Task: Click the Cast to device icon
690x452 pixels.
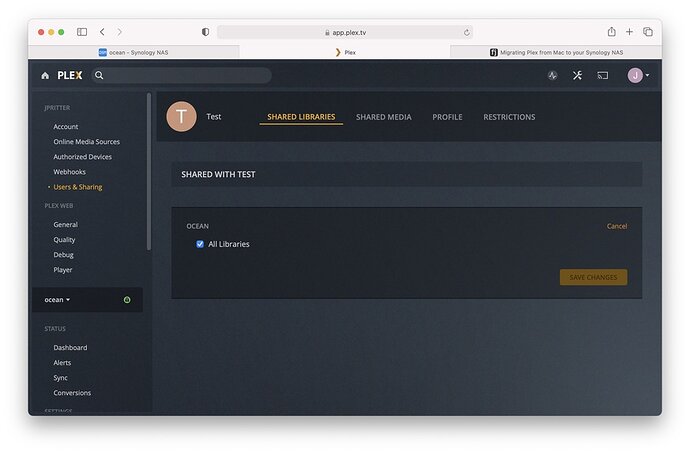Action: (x=603, y=76)
